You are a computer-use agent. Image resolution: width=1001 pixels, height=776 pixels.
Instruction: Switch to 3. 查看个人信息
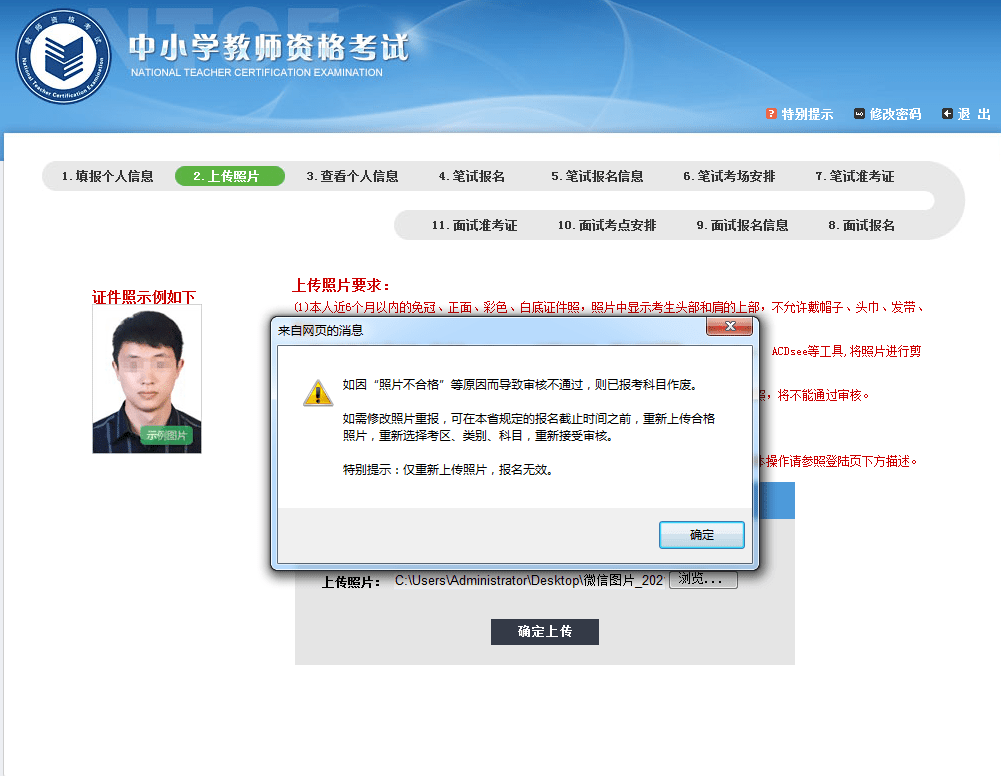pos(354,176)
